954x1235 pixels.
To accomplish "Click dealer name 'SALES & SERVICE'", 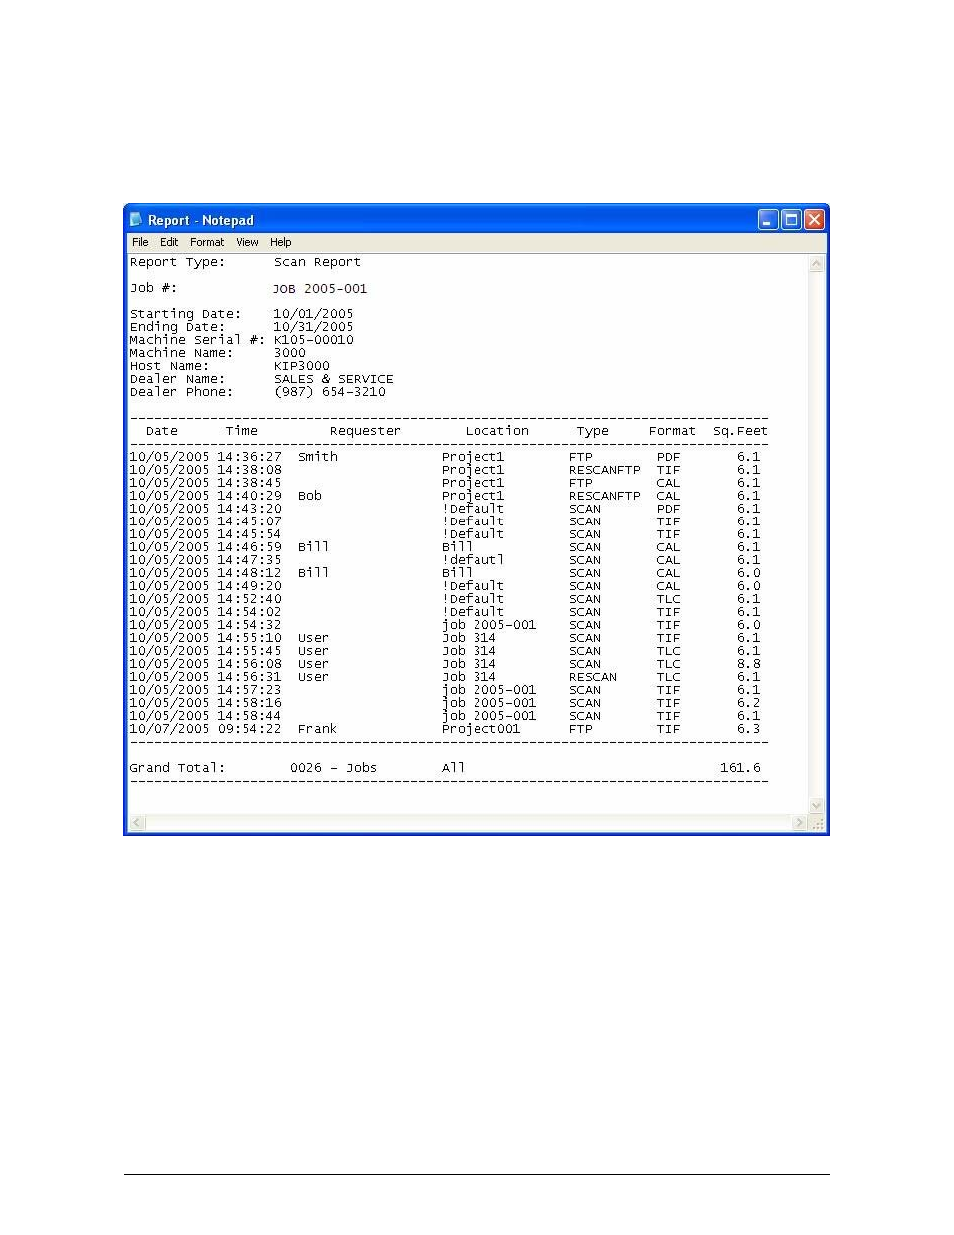I will point(333,379).
